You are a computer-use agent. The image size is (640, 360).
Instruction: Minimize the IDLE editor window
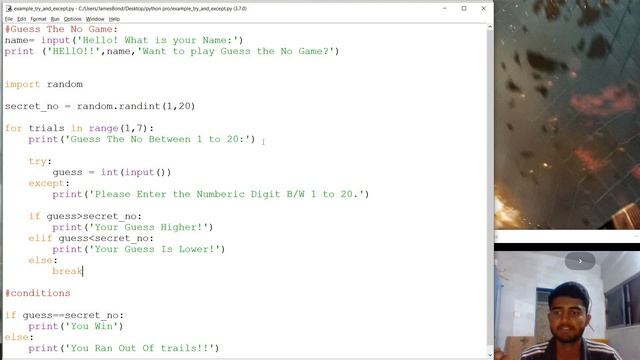[x=444, y=8]
